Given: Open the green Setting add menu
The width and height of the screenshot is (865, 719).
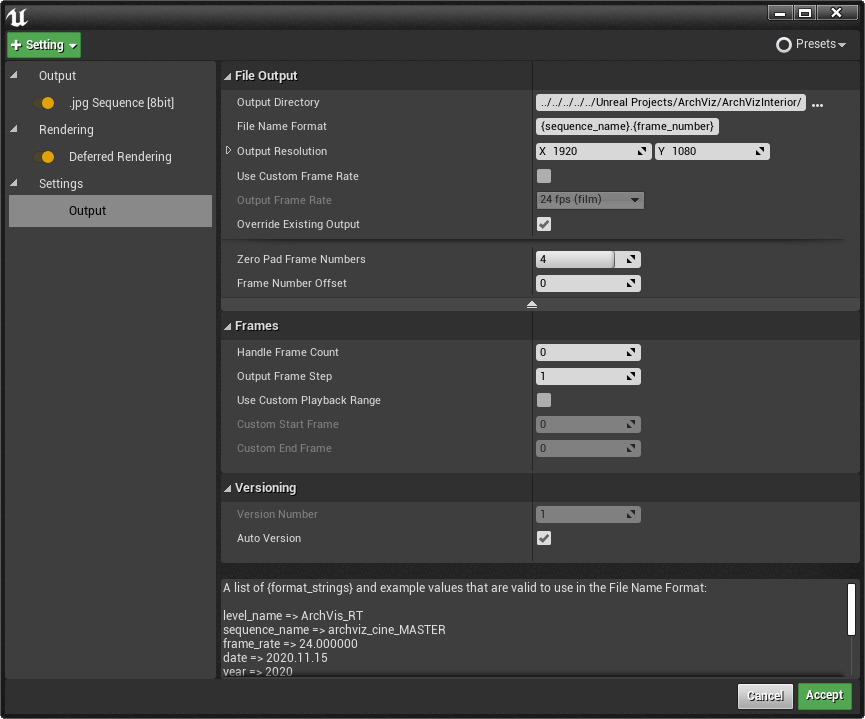Looking at the screenshot, I should 44,45.
